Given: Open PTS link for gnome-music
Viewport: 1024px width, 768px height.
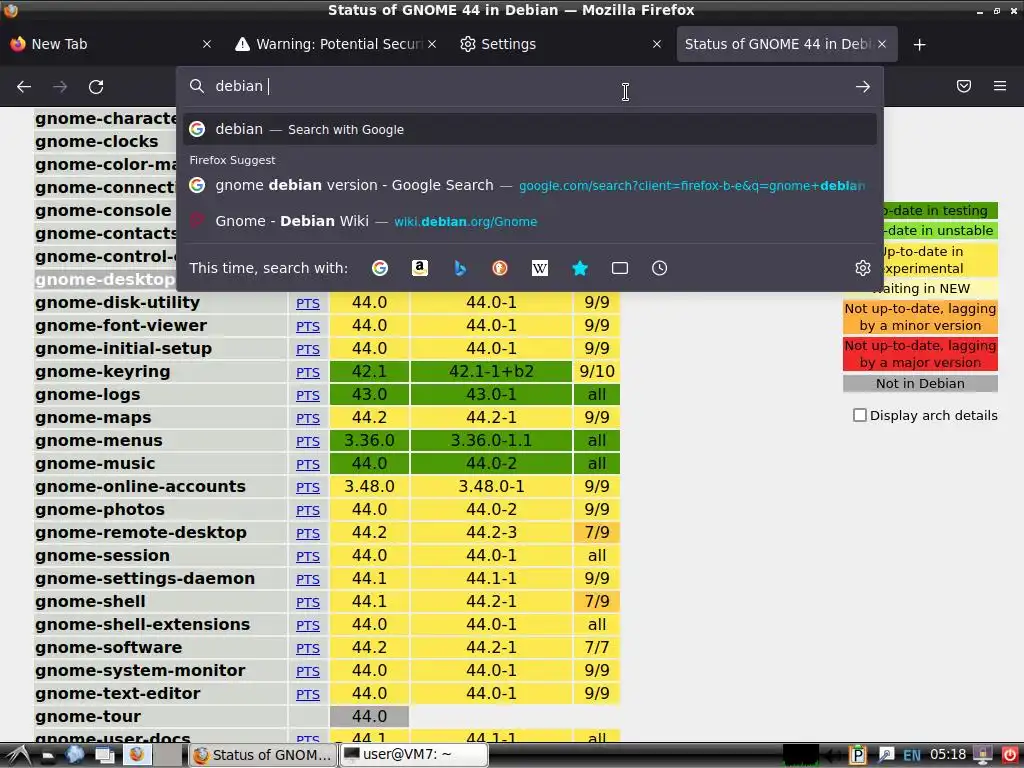Looking at the screenshot, I should coord(308,464).
